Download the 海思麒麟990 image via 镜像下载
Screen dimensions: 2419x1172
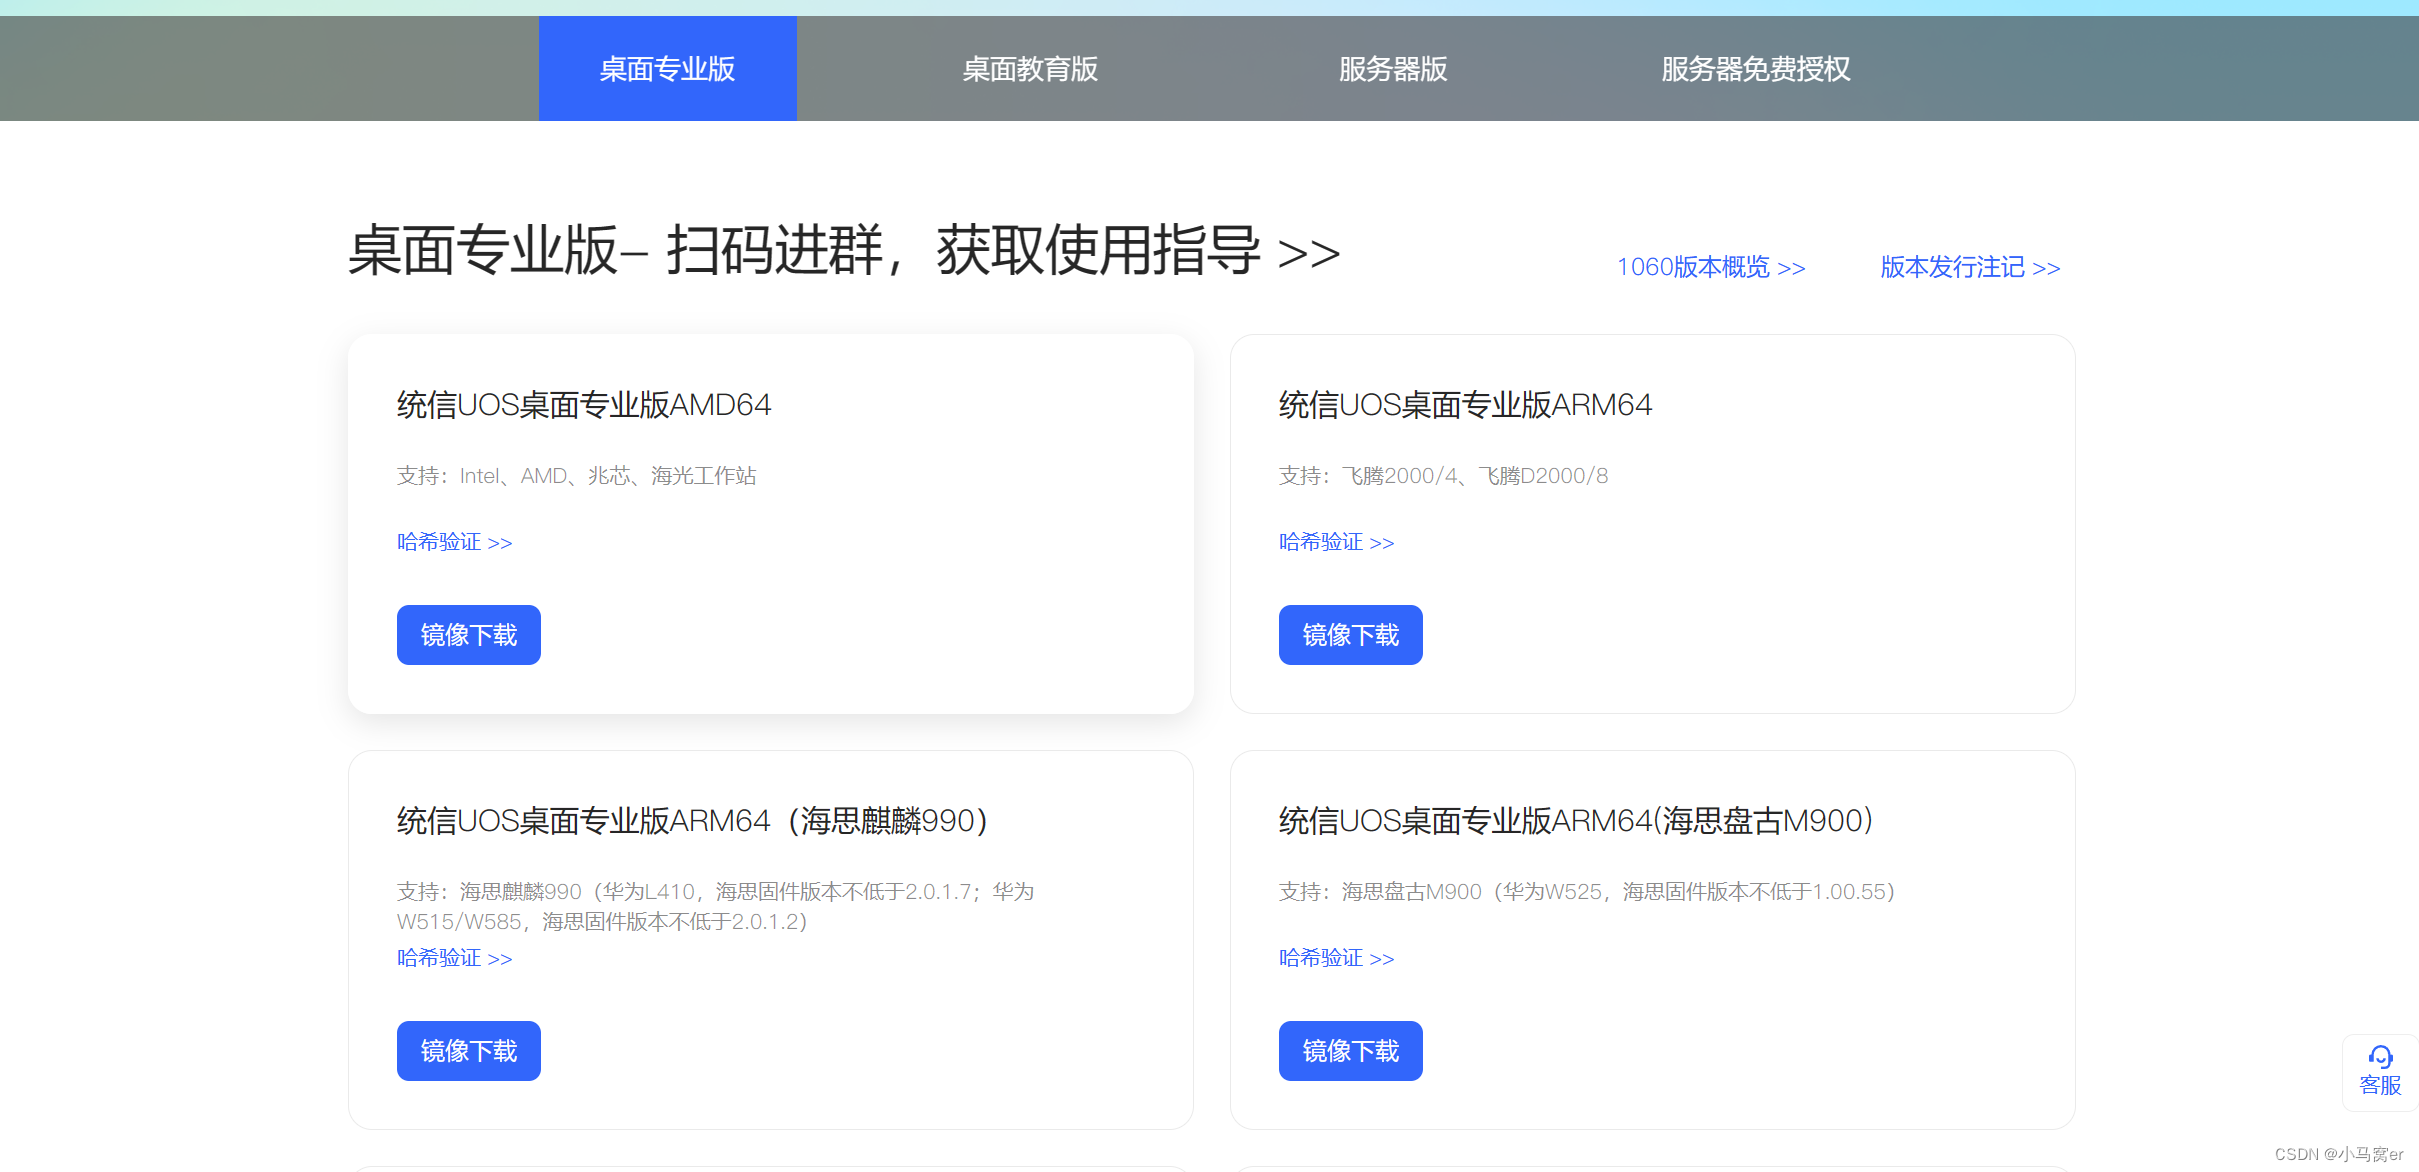point(468,1051)
